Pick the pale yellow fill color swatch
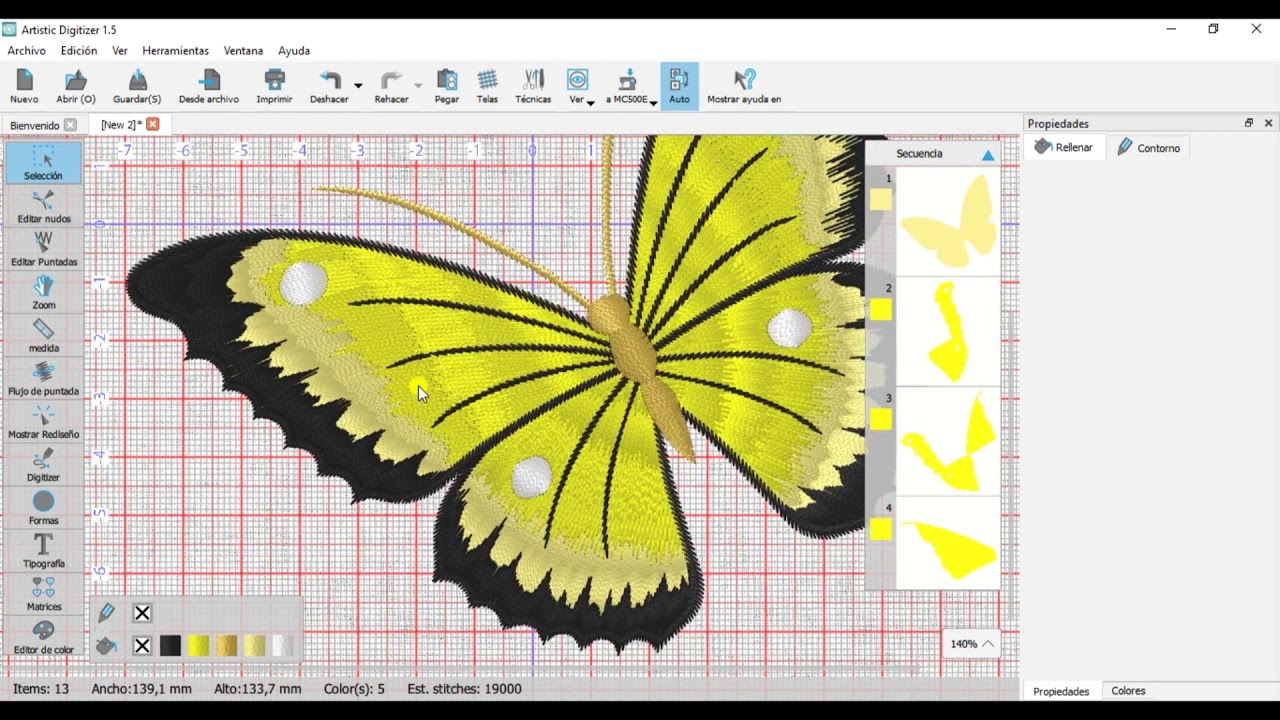Screen dimensions: 1280x720 pyautogui.click(x=254, y=646)
